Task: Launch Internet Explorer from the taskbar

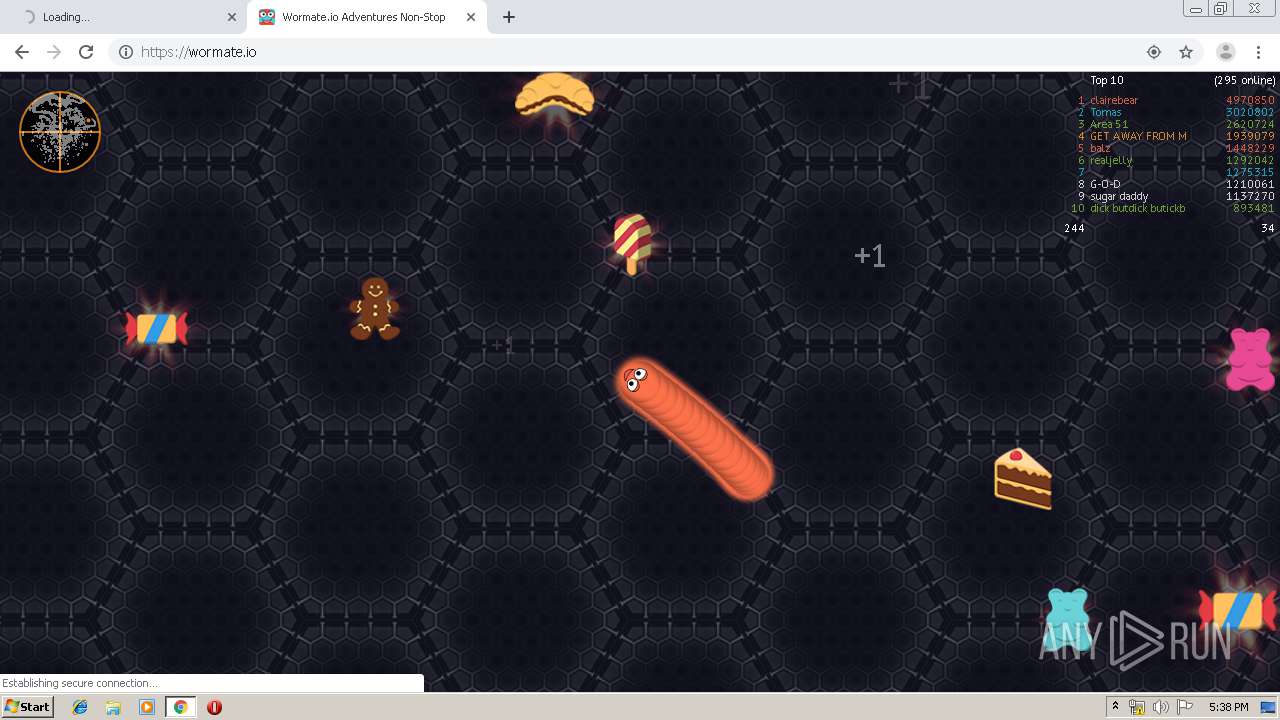Action: [80, 707]
